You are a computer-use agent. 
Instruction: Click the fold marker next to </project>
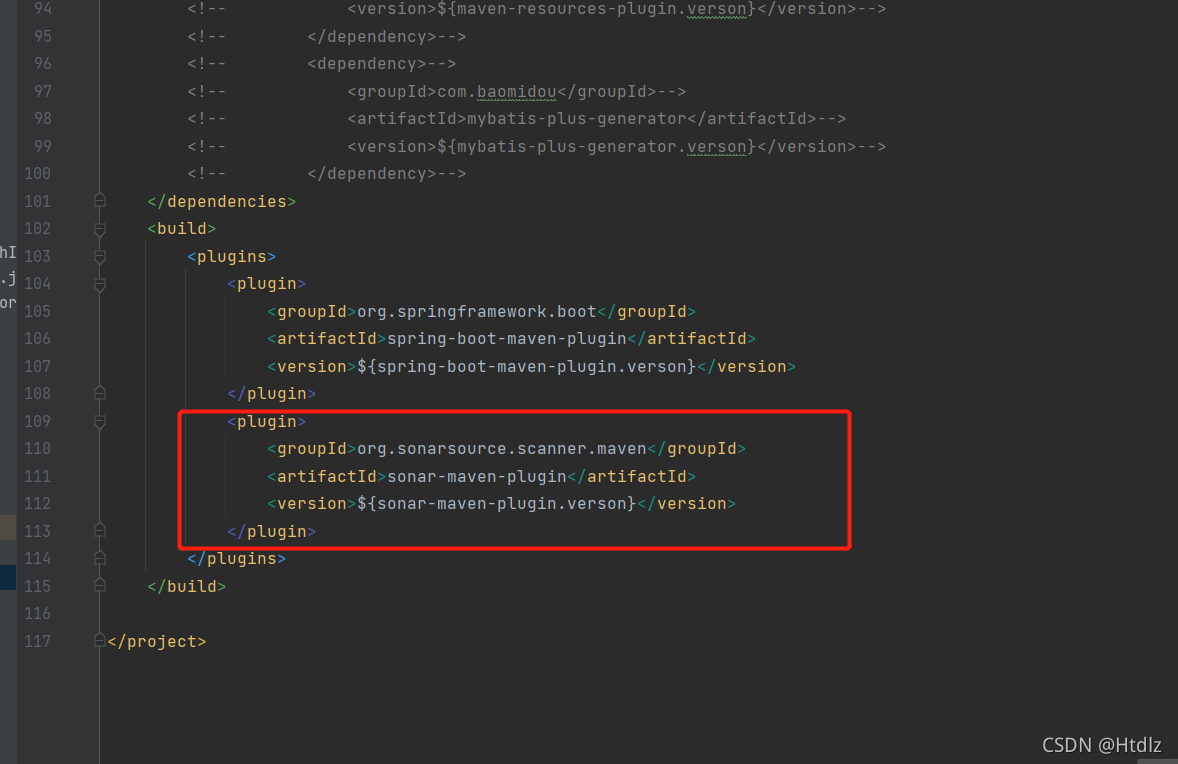98,641
